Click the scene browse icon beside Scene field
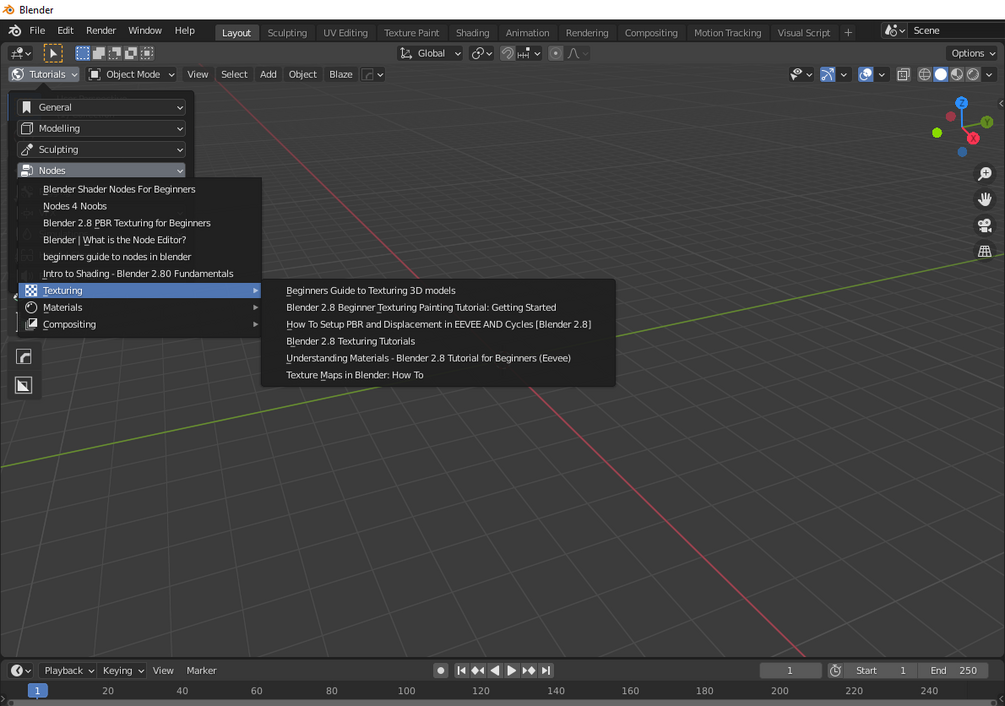The image size is (1005, 706). click(894, 31)
